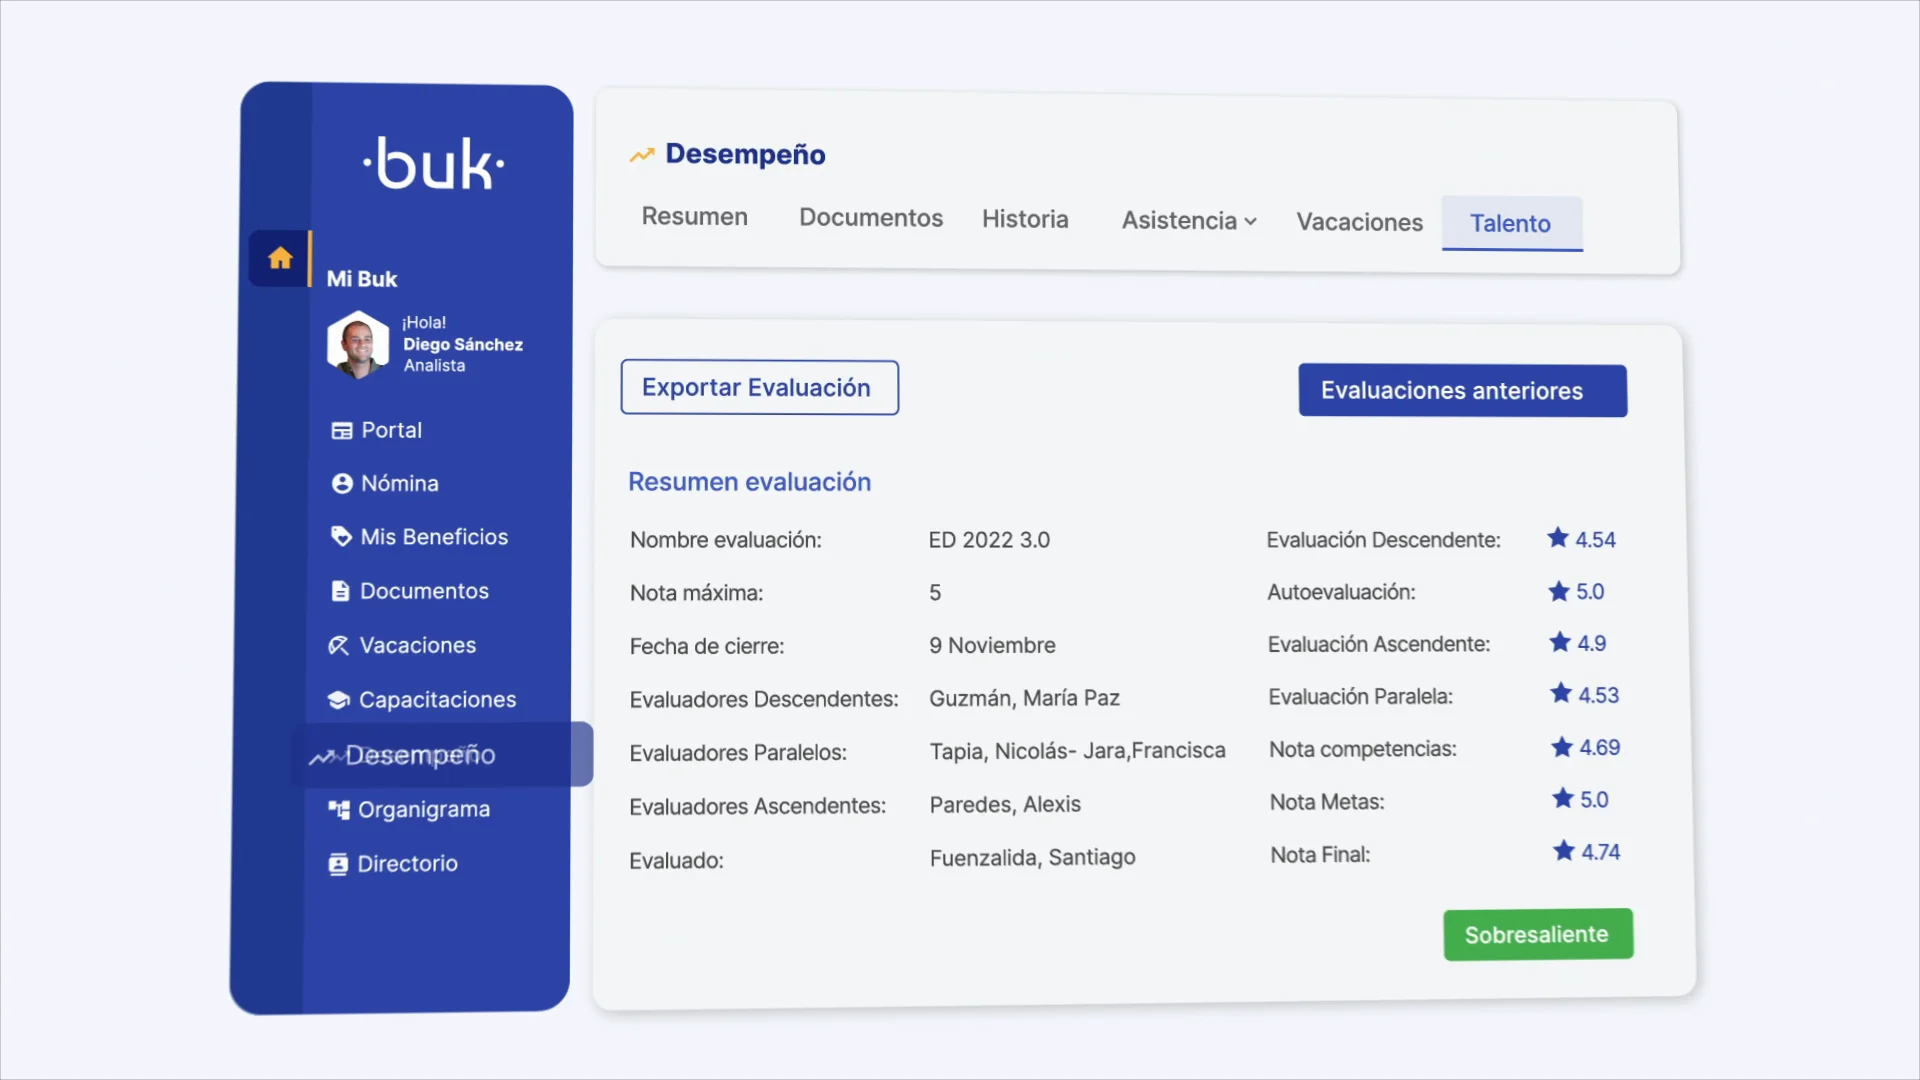This screenshot has height=1080, width=1920.
Task: Switch to the Talento tab
Action: pyautogui.click(x=1510, y=224)
